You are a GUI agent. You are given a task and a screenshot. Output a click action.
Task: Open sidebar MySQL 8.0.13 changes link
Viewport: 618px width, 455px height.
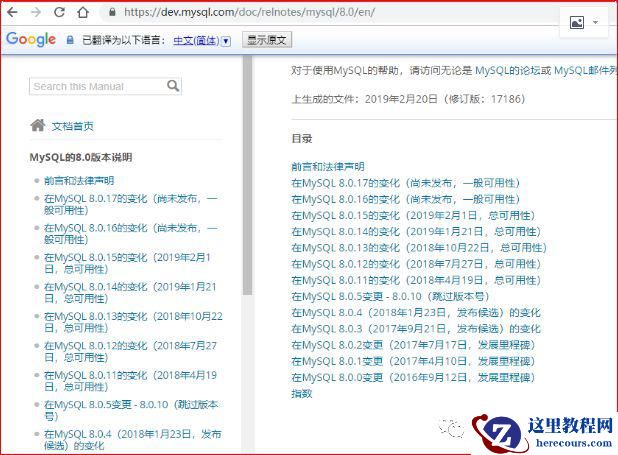(133, 322)
